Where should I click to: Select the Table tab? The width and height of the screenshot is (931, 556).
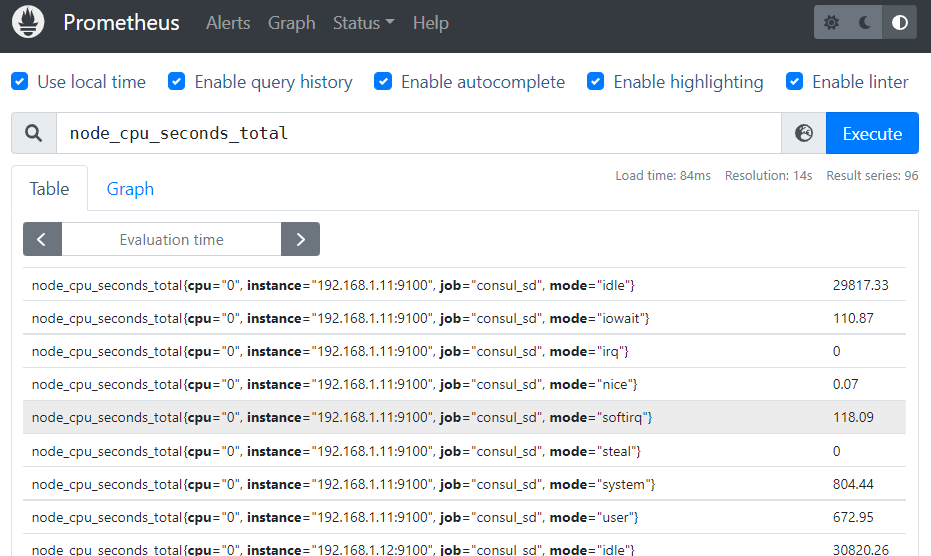(50, 189)
